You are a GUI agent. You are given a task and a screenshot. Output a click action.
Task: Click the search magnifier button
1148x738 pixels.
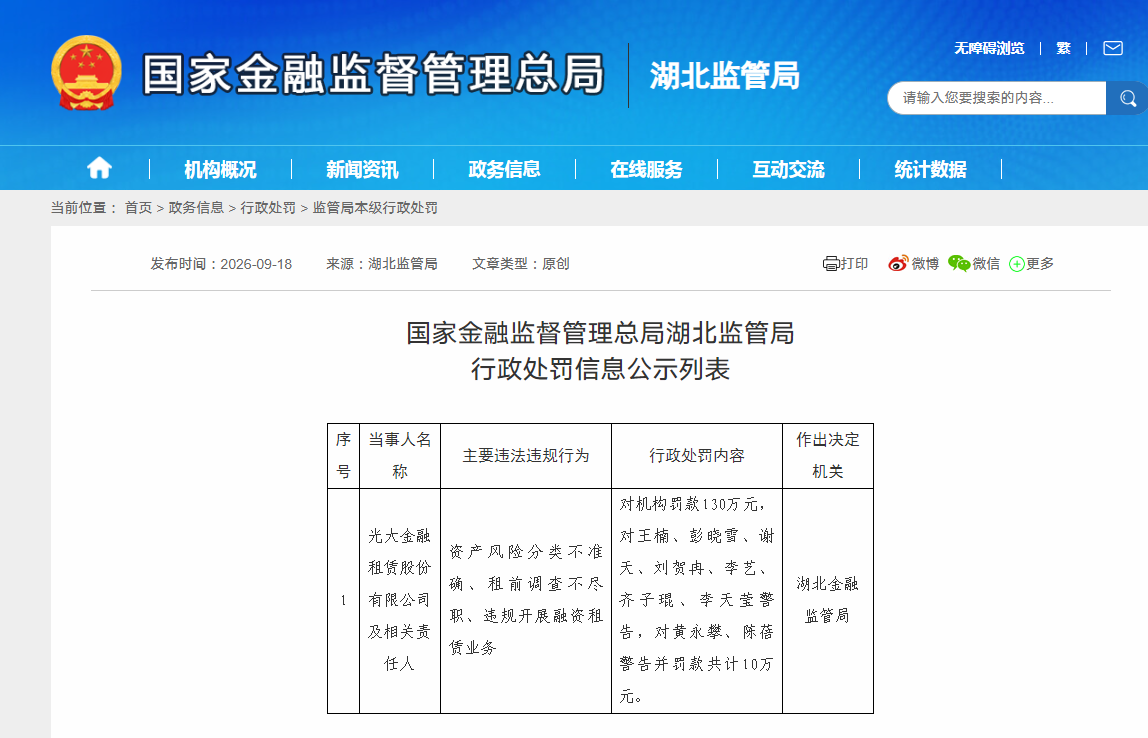[x=1128, y=98]
